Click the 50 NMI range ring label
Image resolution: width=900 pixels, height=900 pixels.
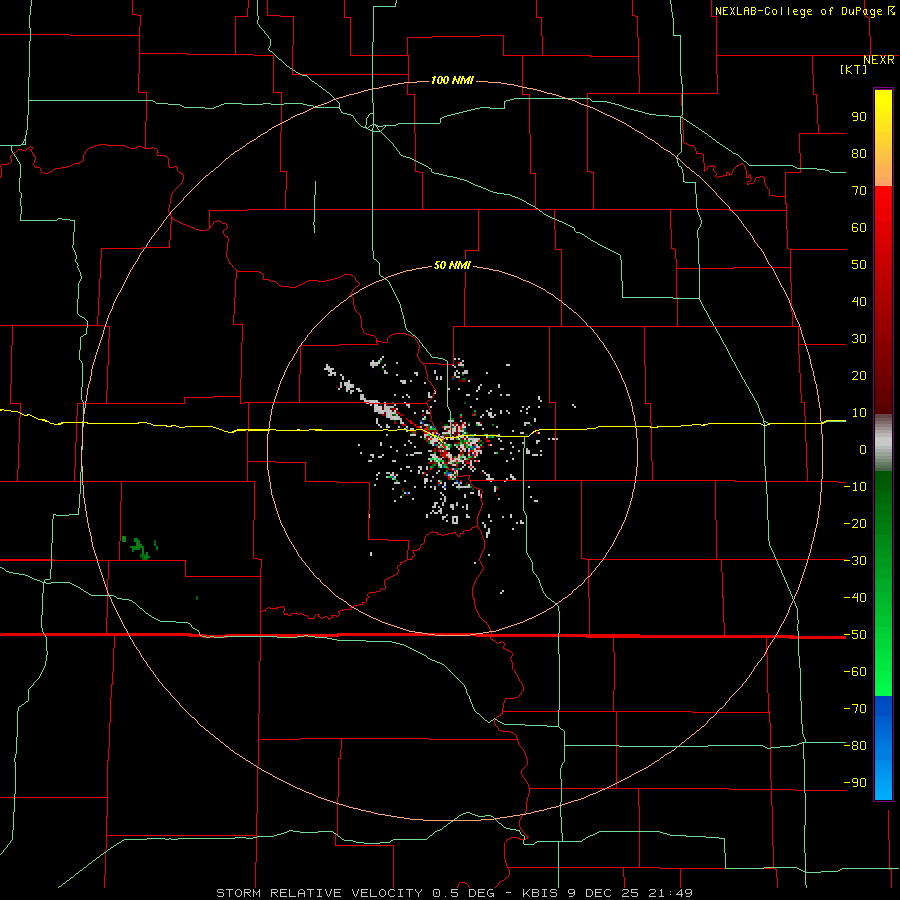(452, 265)
